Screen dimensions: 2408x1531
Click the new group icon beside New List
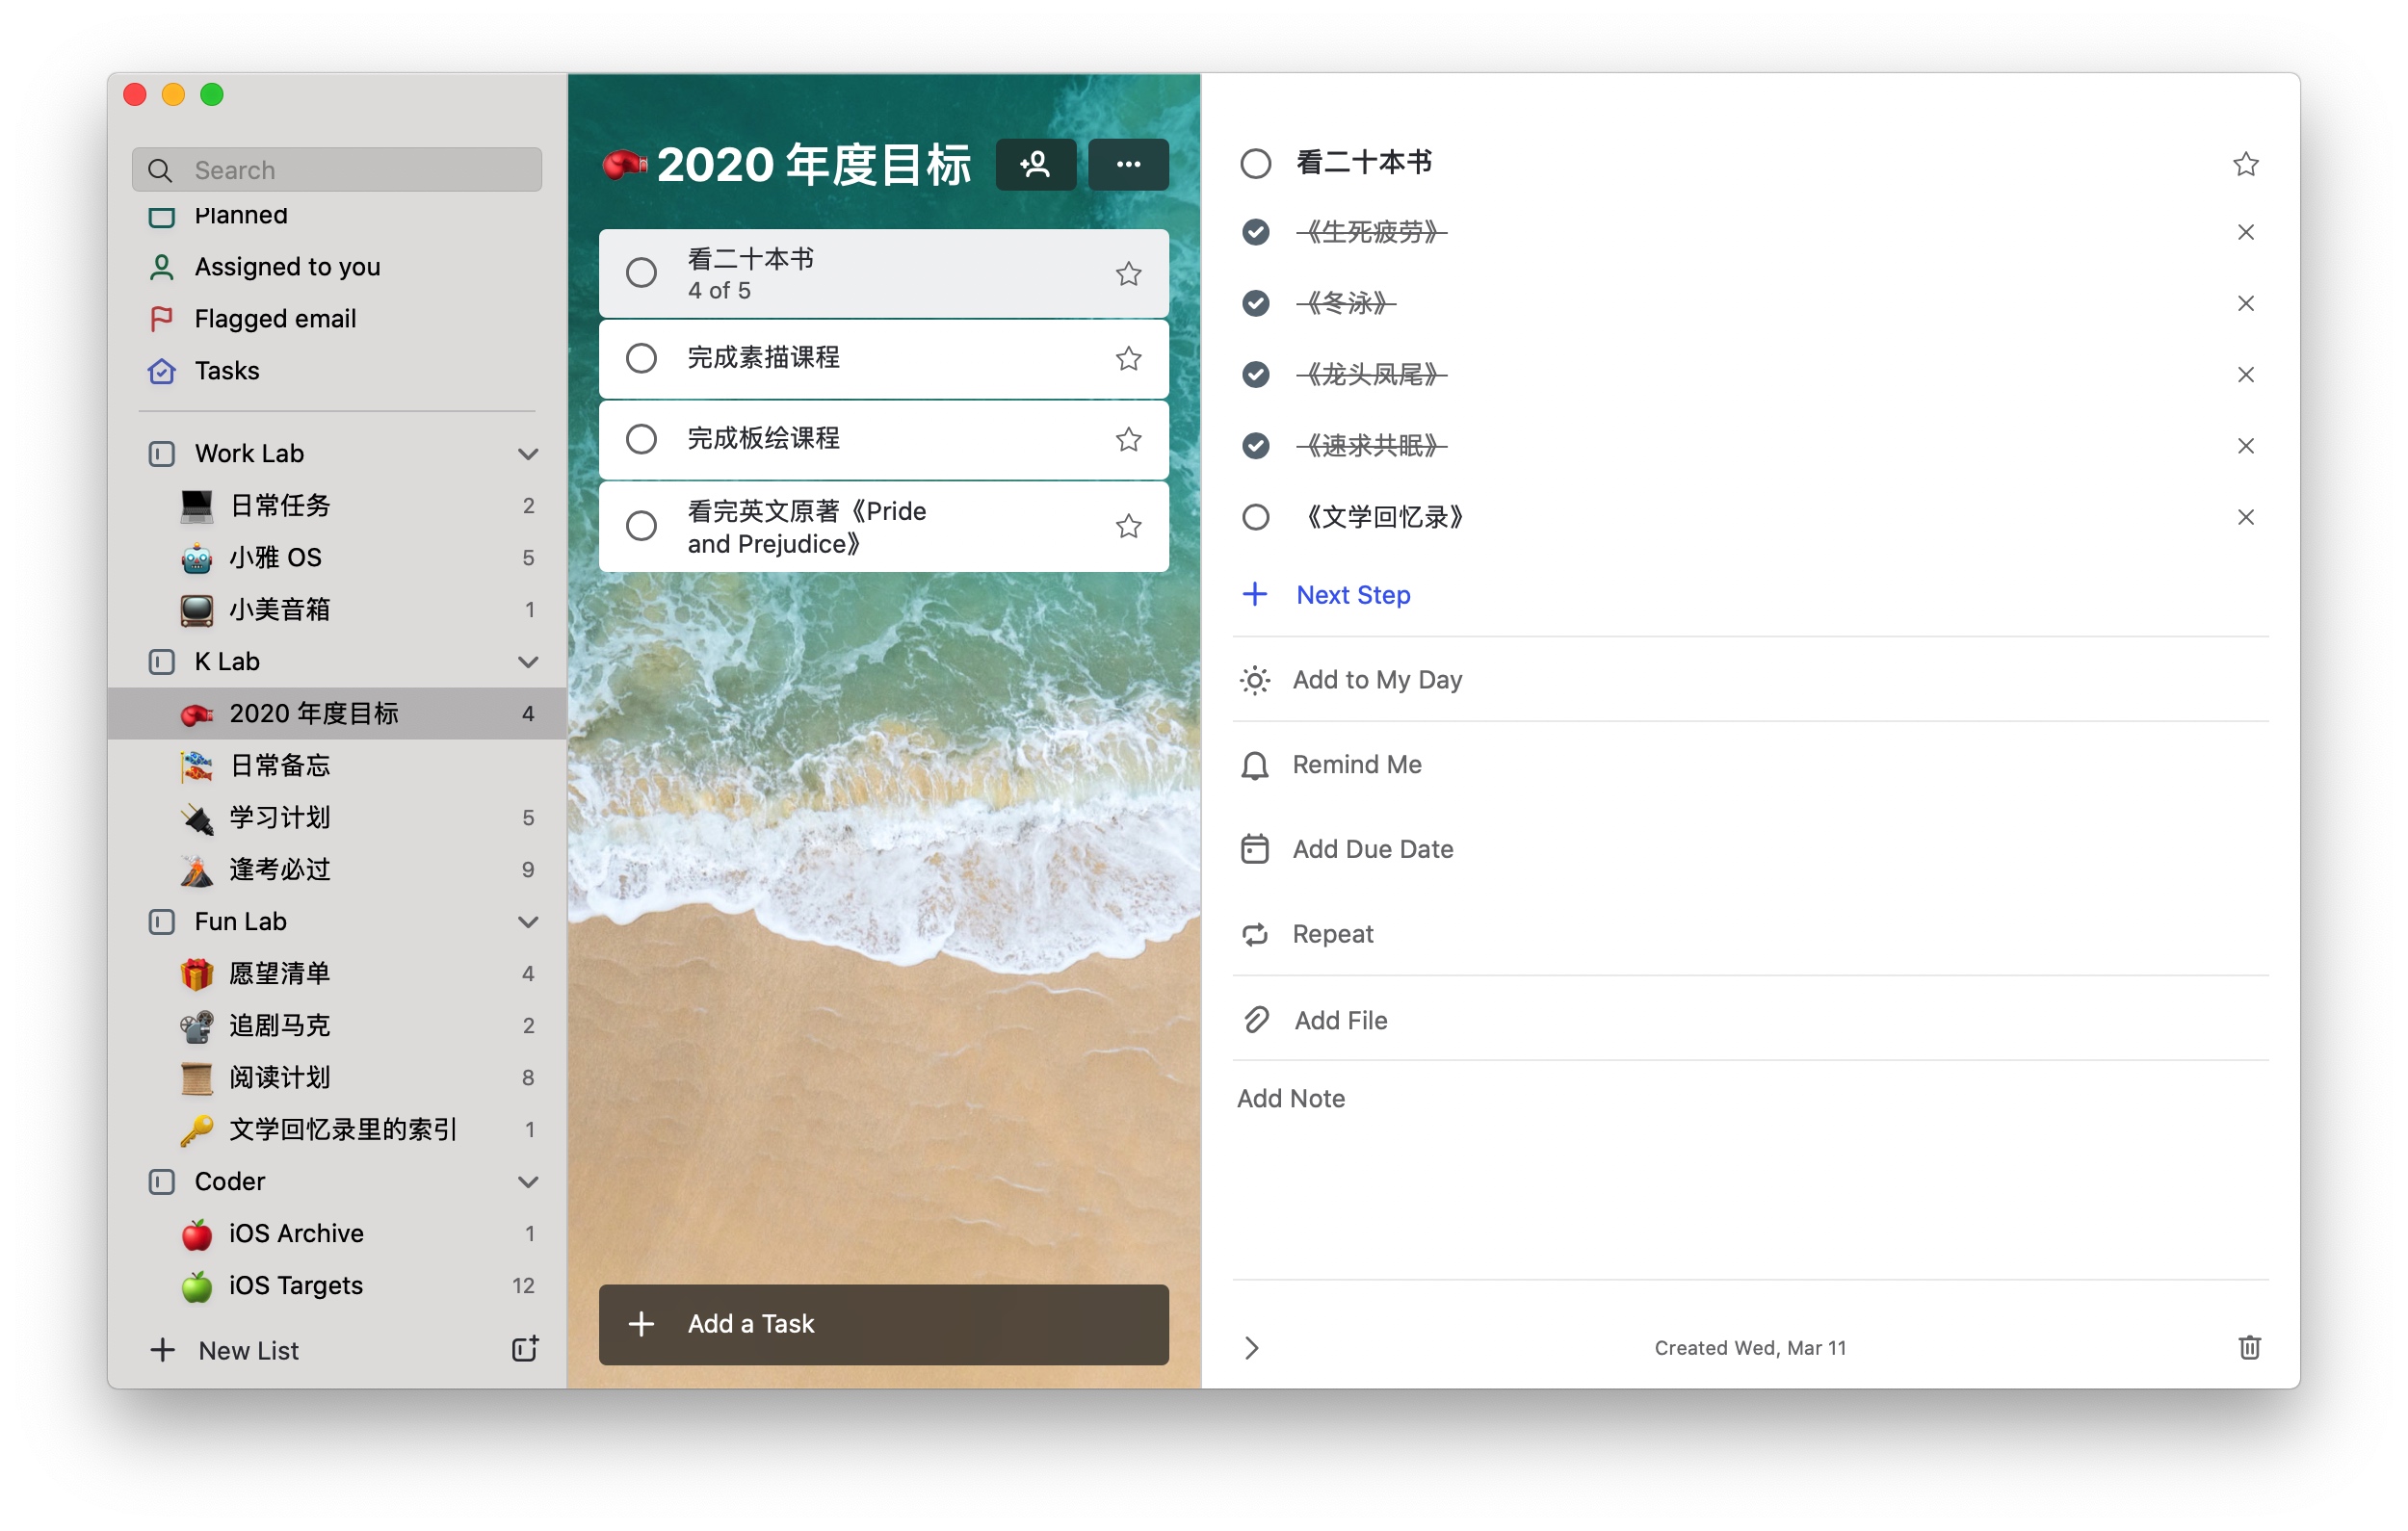pos(525,1349)
